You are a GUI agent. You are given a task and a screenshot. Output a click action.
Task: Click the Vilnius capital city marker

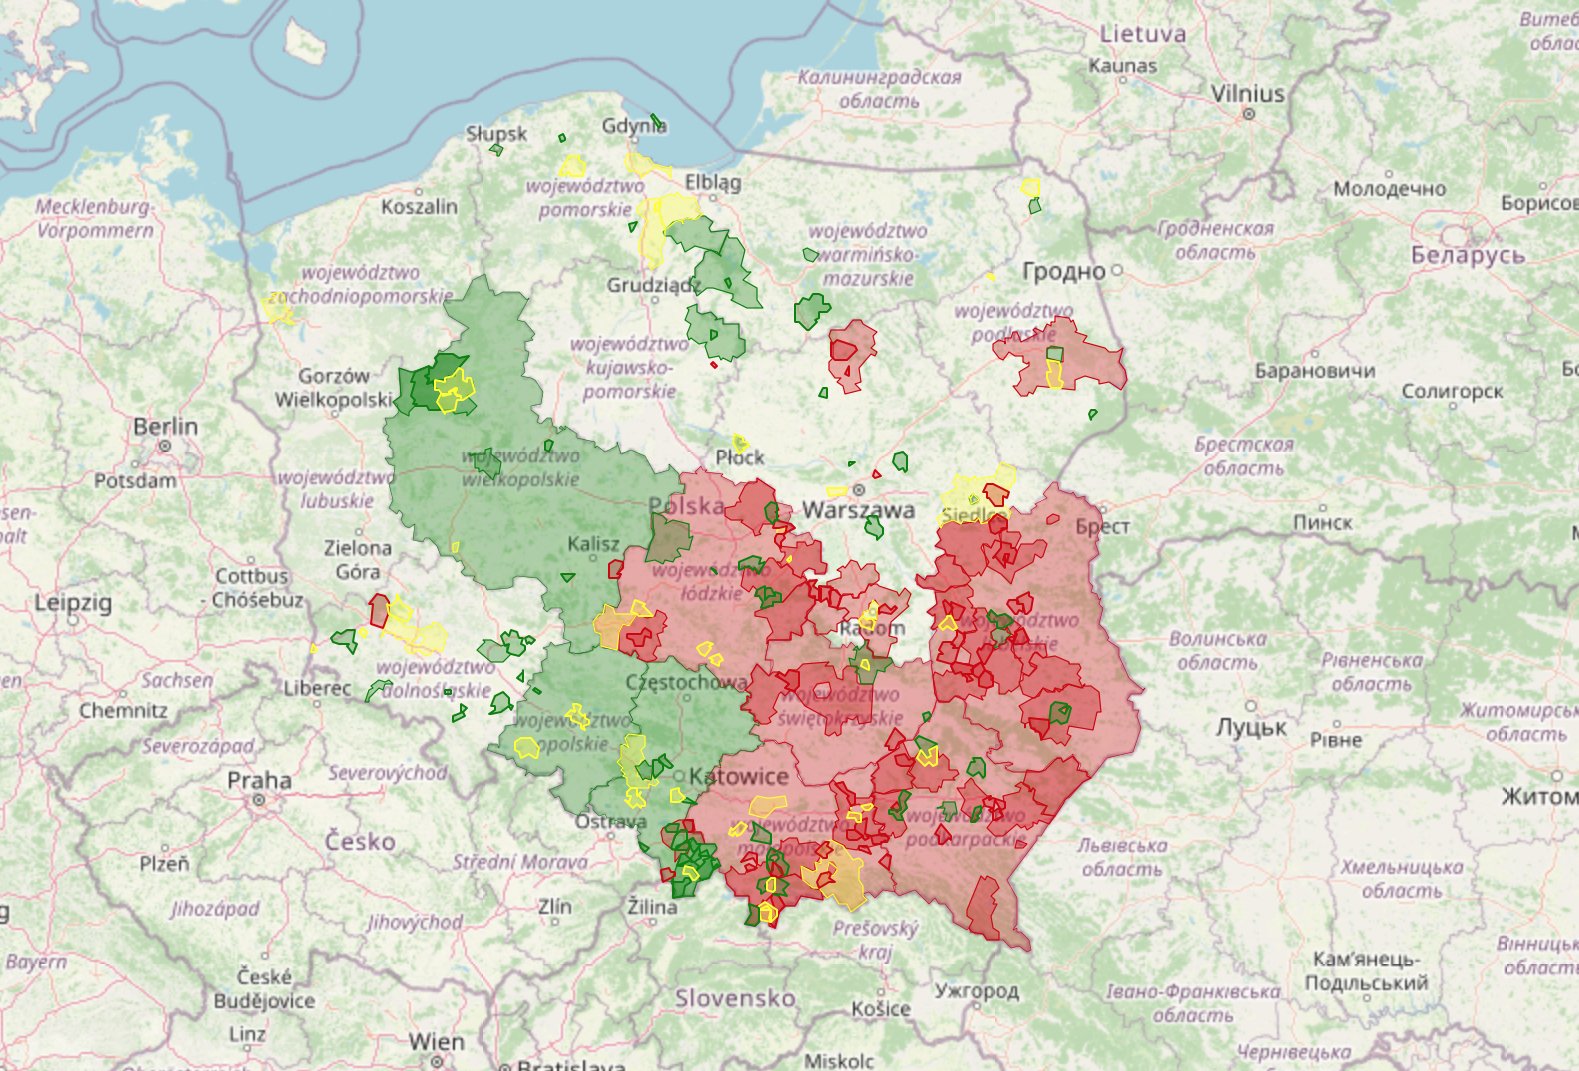click(x=1248, y=114)
